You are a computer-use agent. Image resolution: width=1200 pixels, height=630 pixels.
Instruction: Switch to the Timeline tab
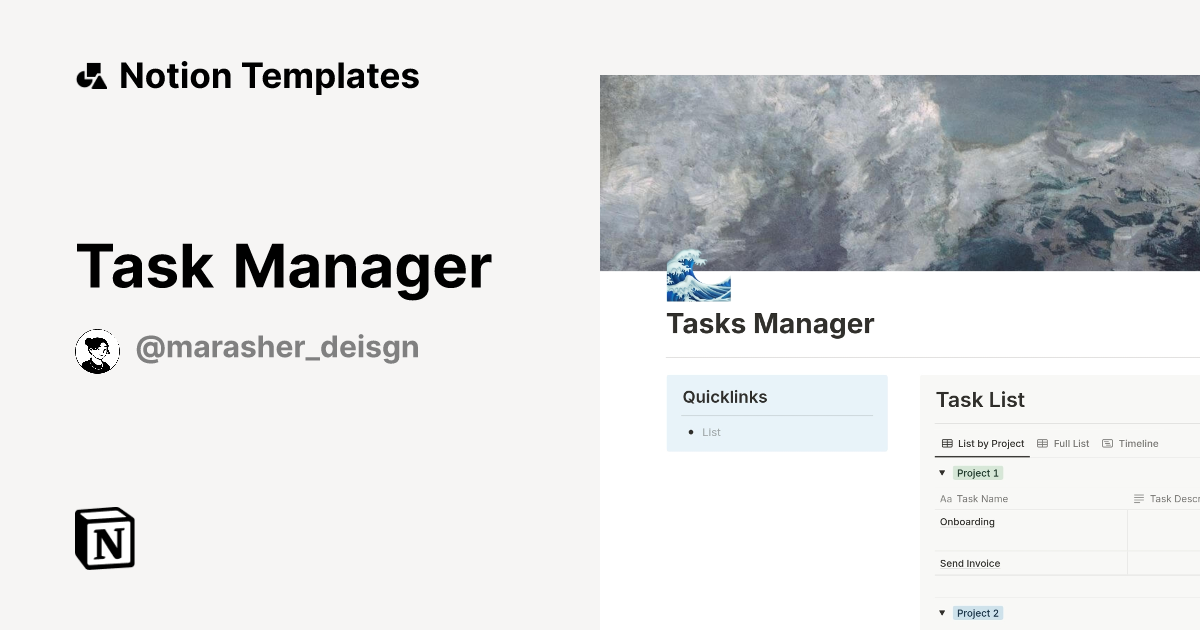[x=1138, y=443]
